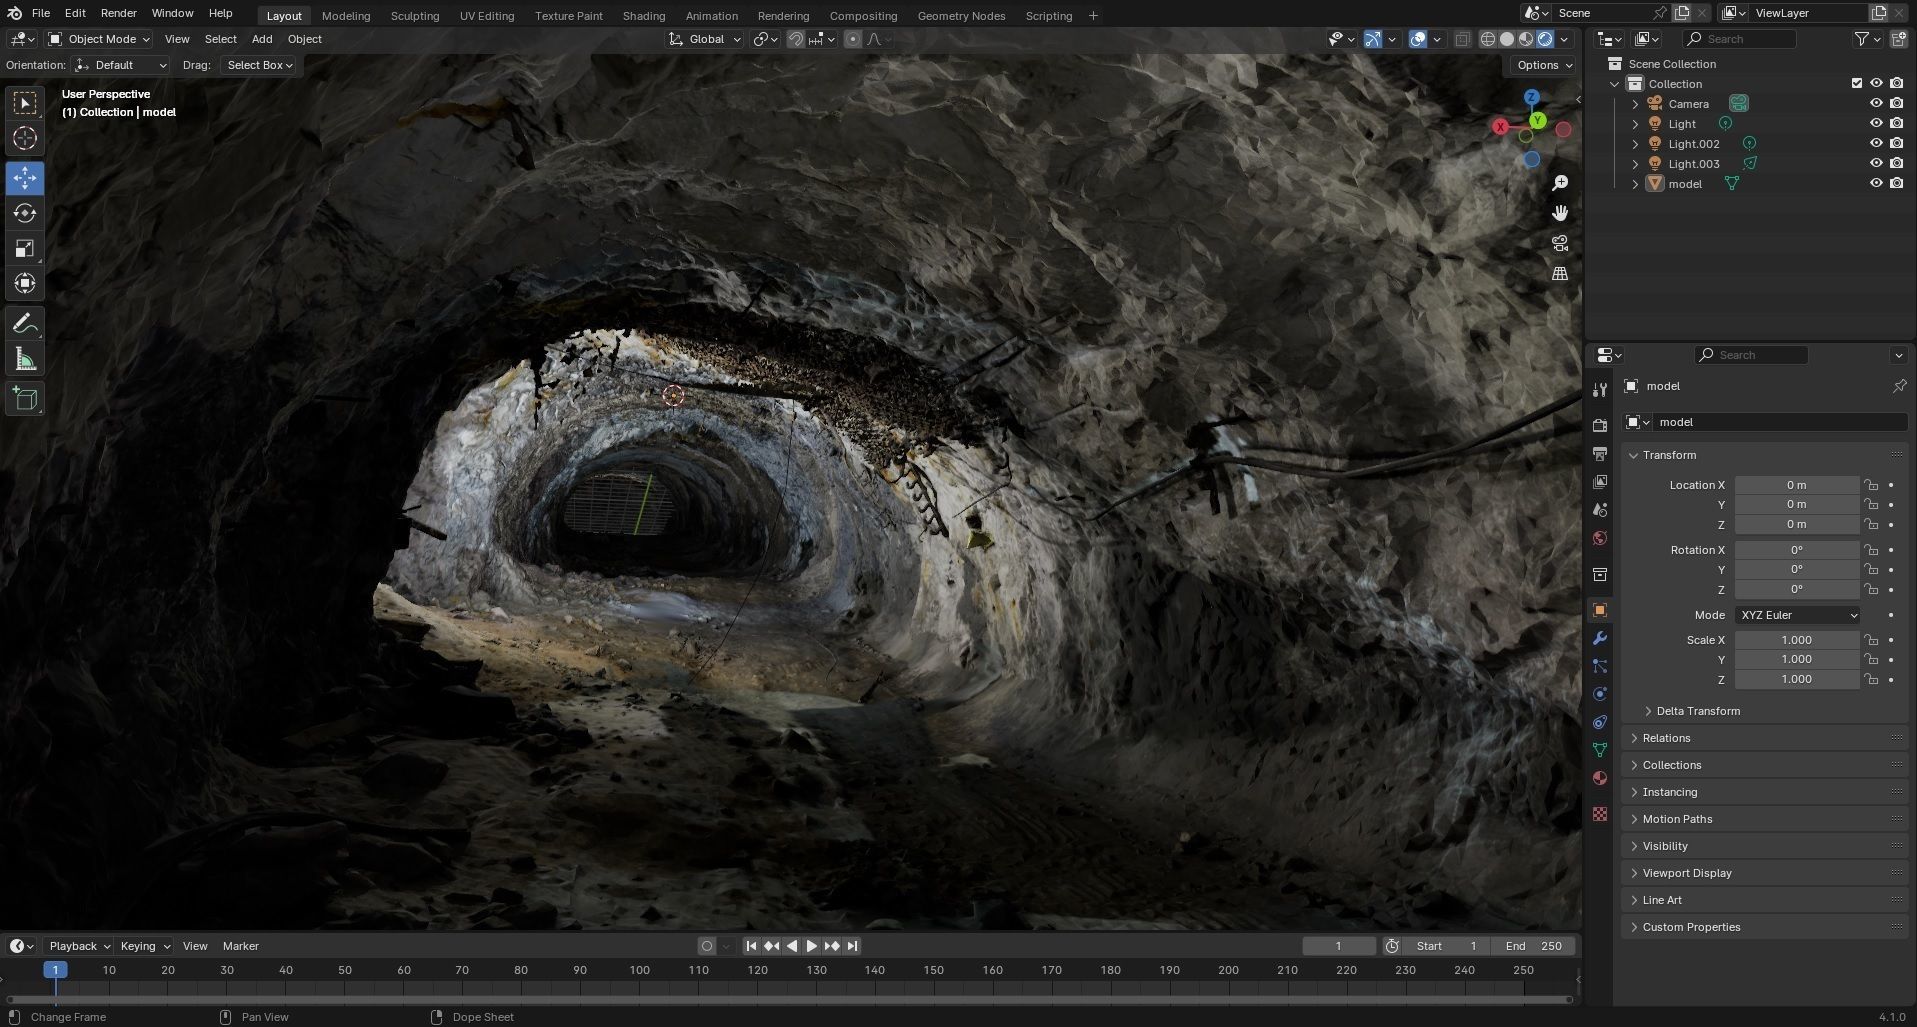Toggle the camera view icon

pos(1560,243)
